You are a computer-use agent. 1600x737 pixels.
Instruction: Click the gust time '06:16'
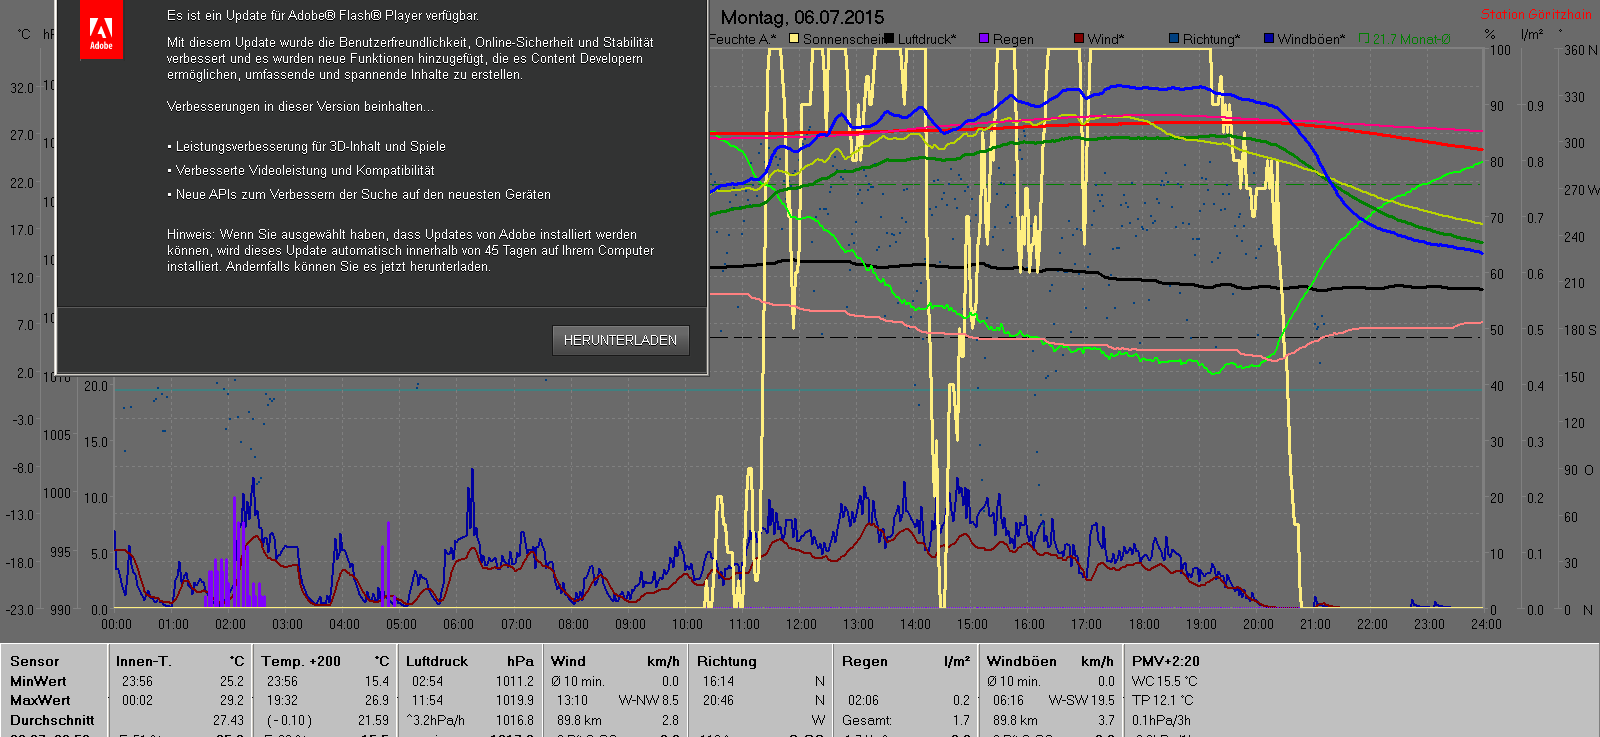click(x=1008, y=700)
